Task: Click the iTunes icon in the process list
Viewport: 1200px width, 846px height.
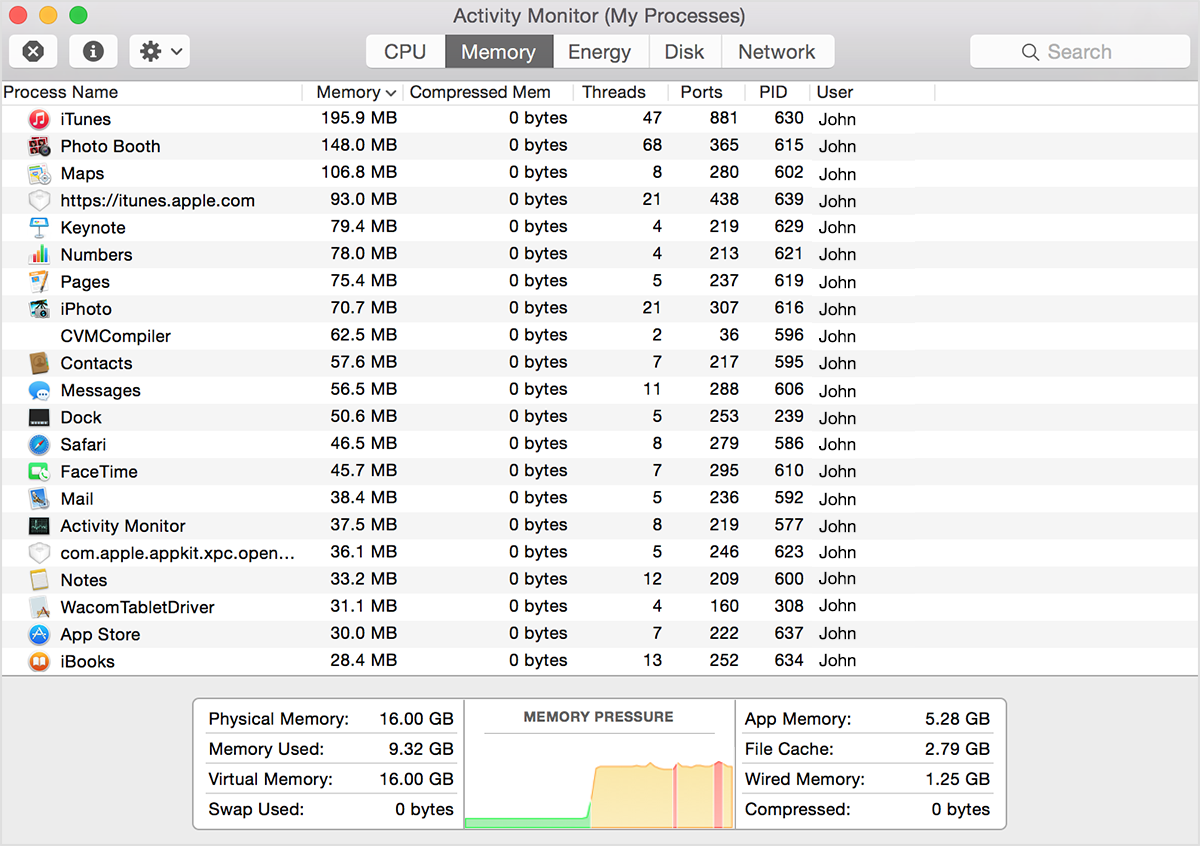Action: 38,119
